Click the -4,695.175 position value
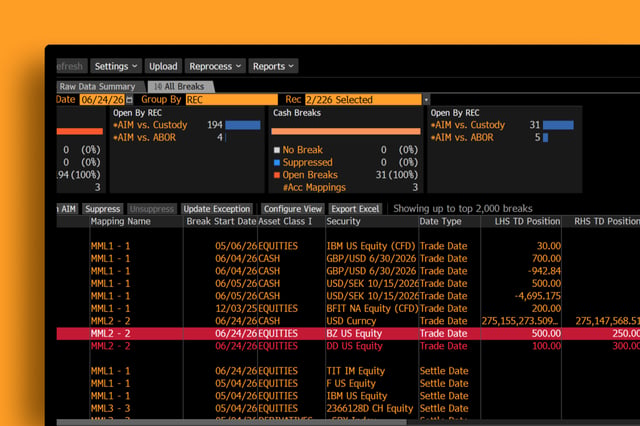Screen dimensions: 640x426 click(x=538, y=296)
